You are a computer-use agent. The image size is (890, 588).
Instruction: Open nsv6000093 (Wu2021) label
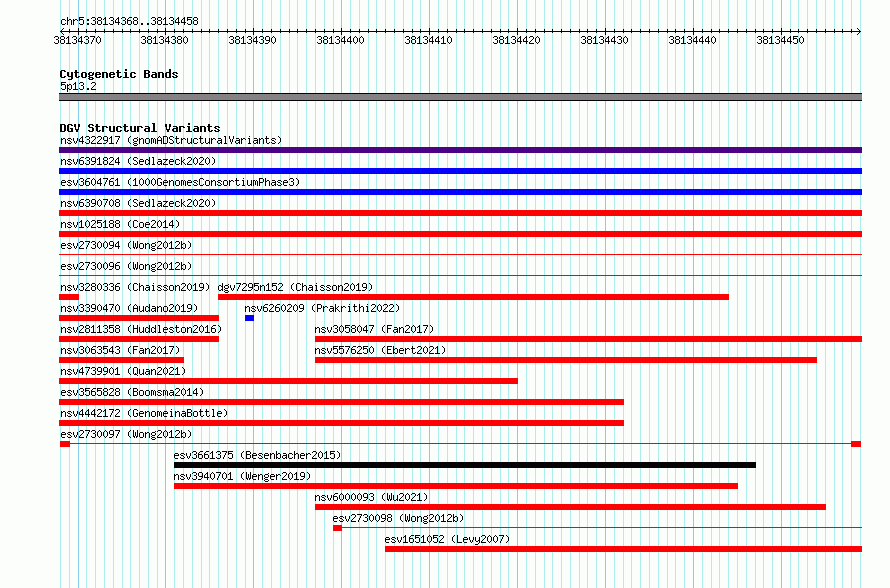(371, 497)
